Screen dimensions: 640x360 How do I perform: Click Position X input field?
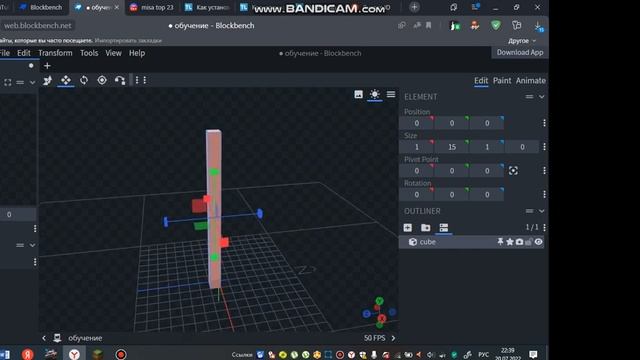pos(416,123)
